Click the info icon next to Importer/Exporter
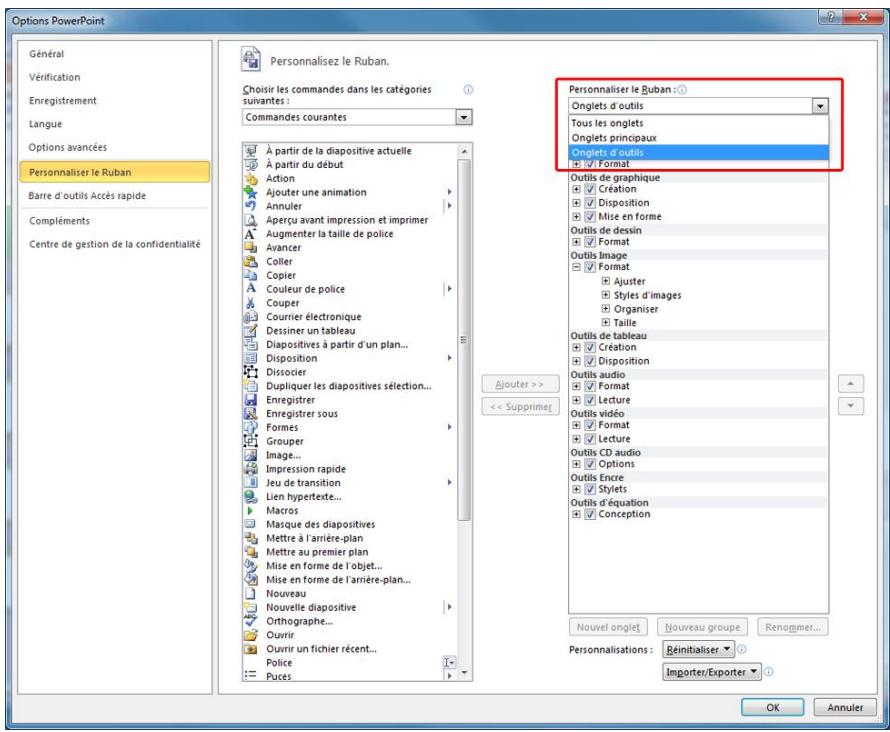This screenshot has height=732, width=890. (x=769, y=672)
